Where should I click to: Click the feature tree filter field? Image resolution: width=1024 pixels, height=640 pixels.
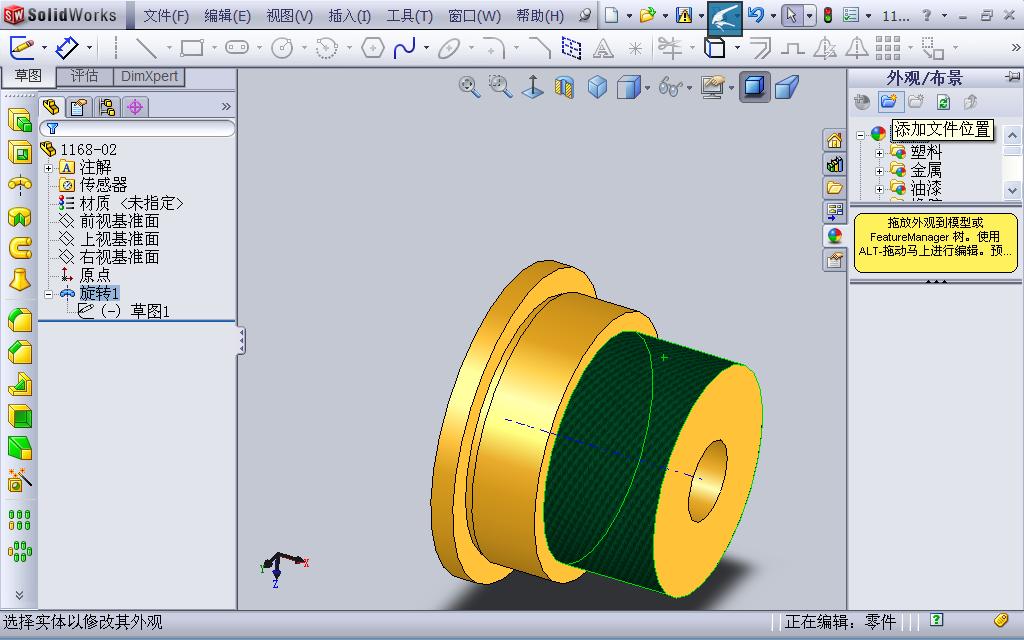137,128
